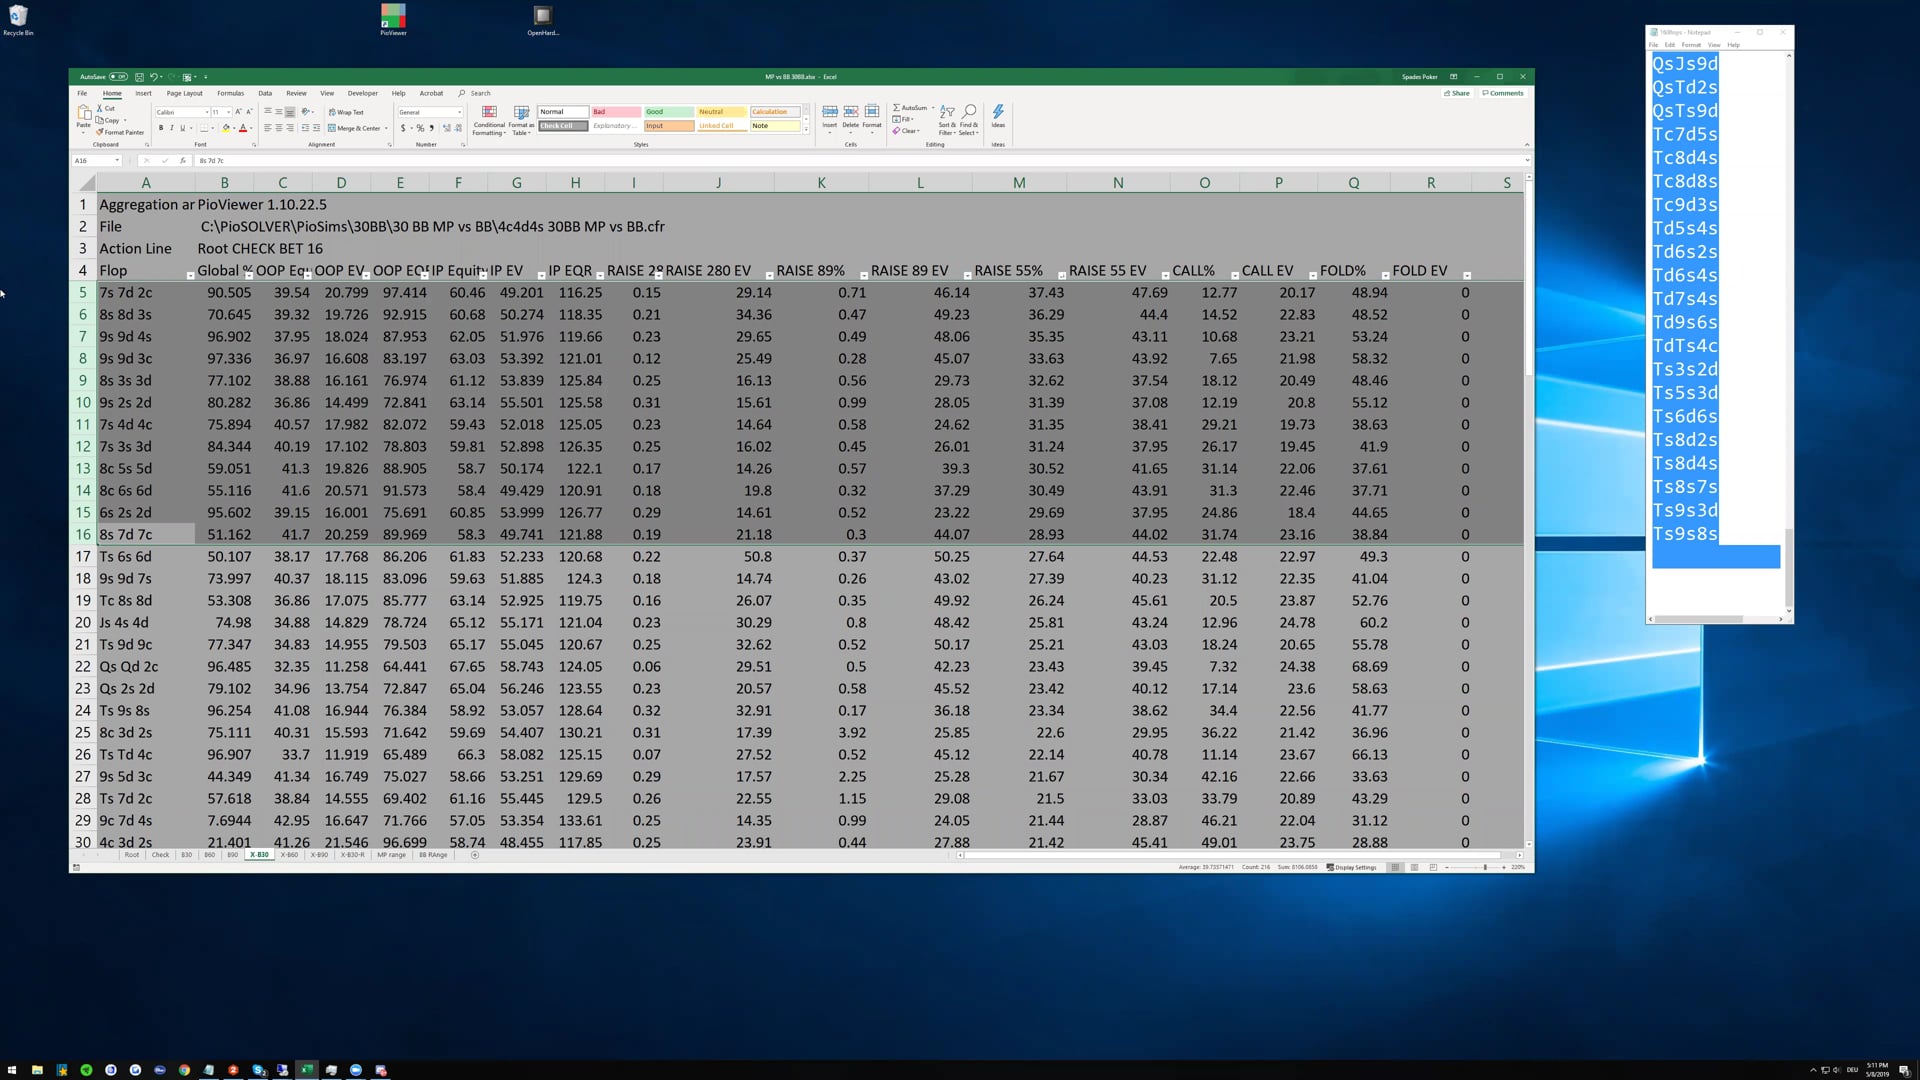Switch to the Formulas ribbon tab

pyautogui.click(x=230, y=93)
